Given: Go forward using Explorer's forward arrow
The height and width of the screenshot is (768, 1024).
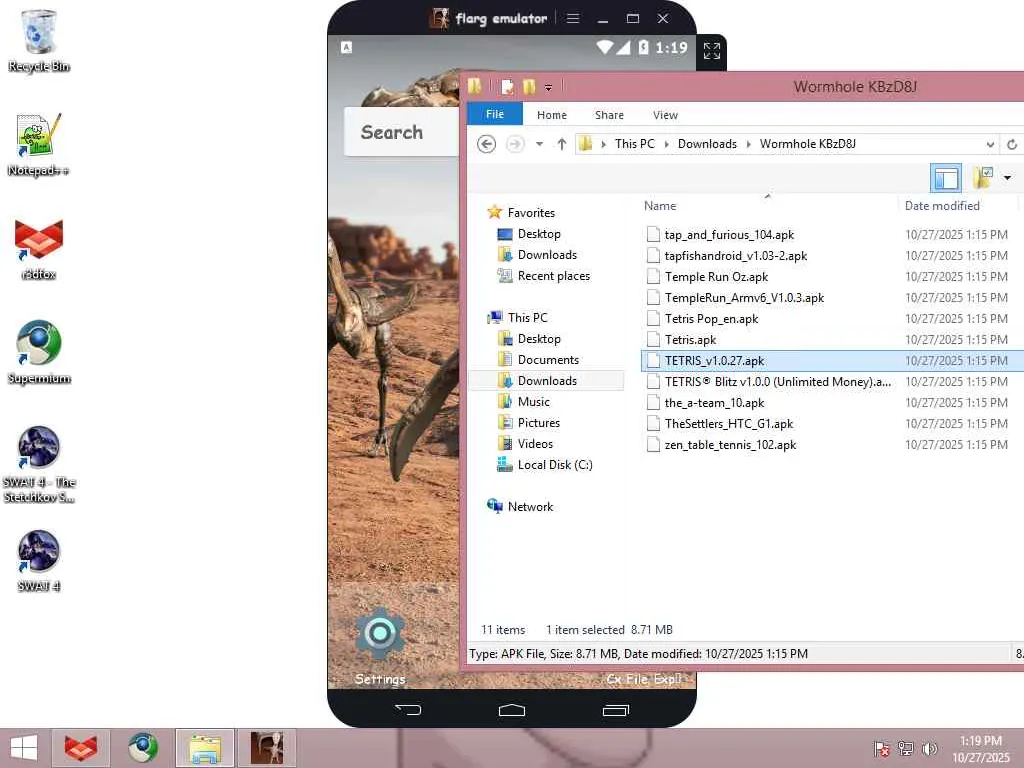Looking at the screenshot, I should pyautogui.click(x=515, y=144).
